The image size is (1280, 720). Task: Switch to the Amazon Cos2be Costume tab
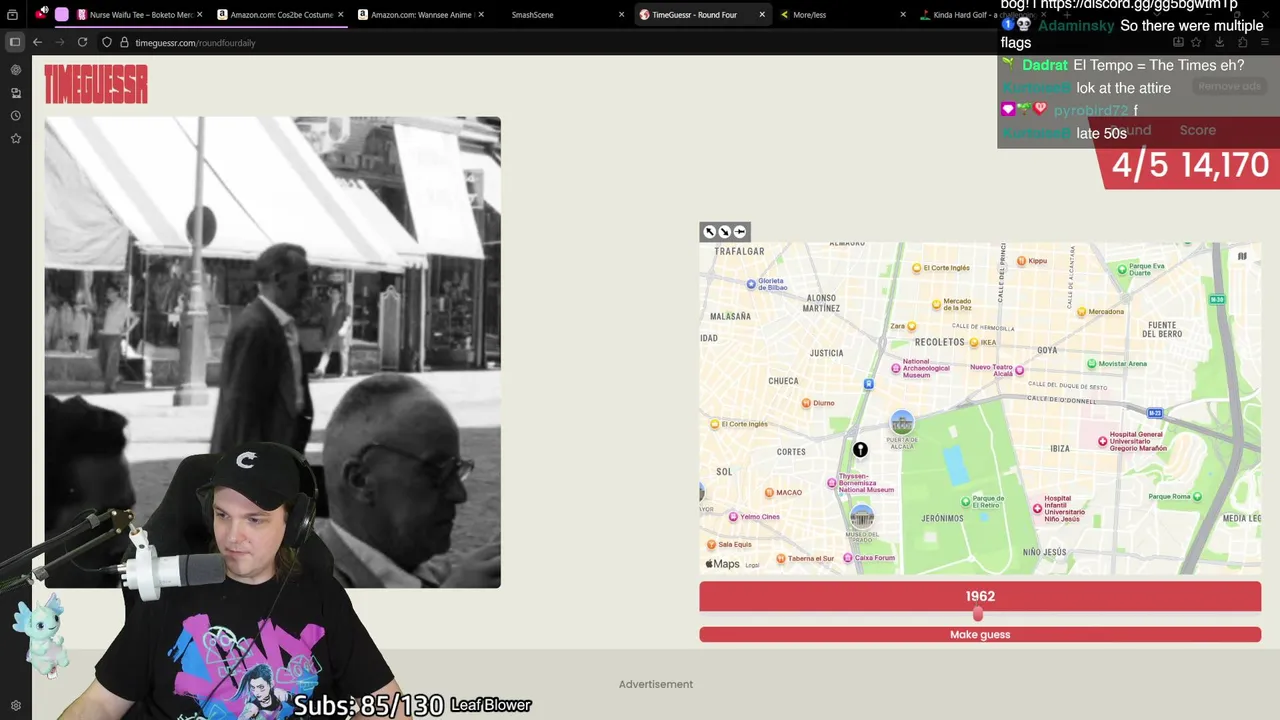coord(280,15)
